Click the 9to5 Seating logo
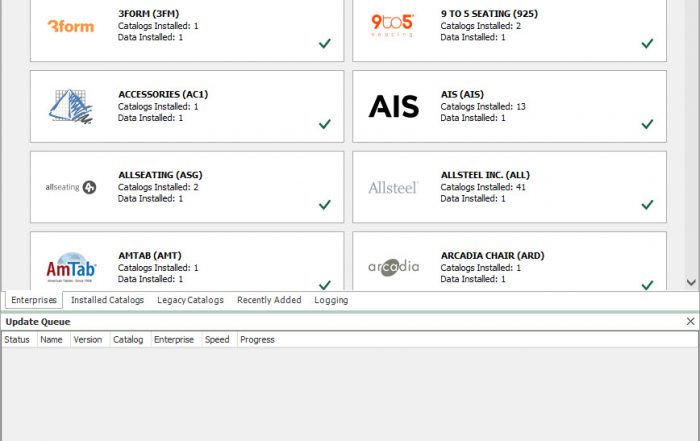The image size is (700, 441). 392,25
